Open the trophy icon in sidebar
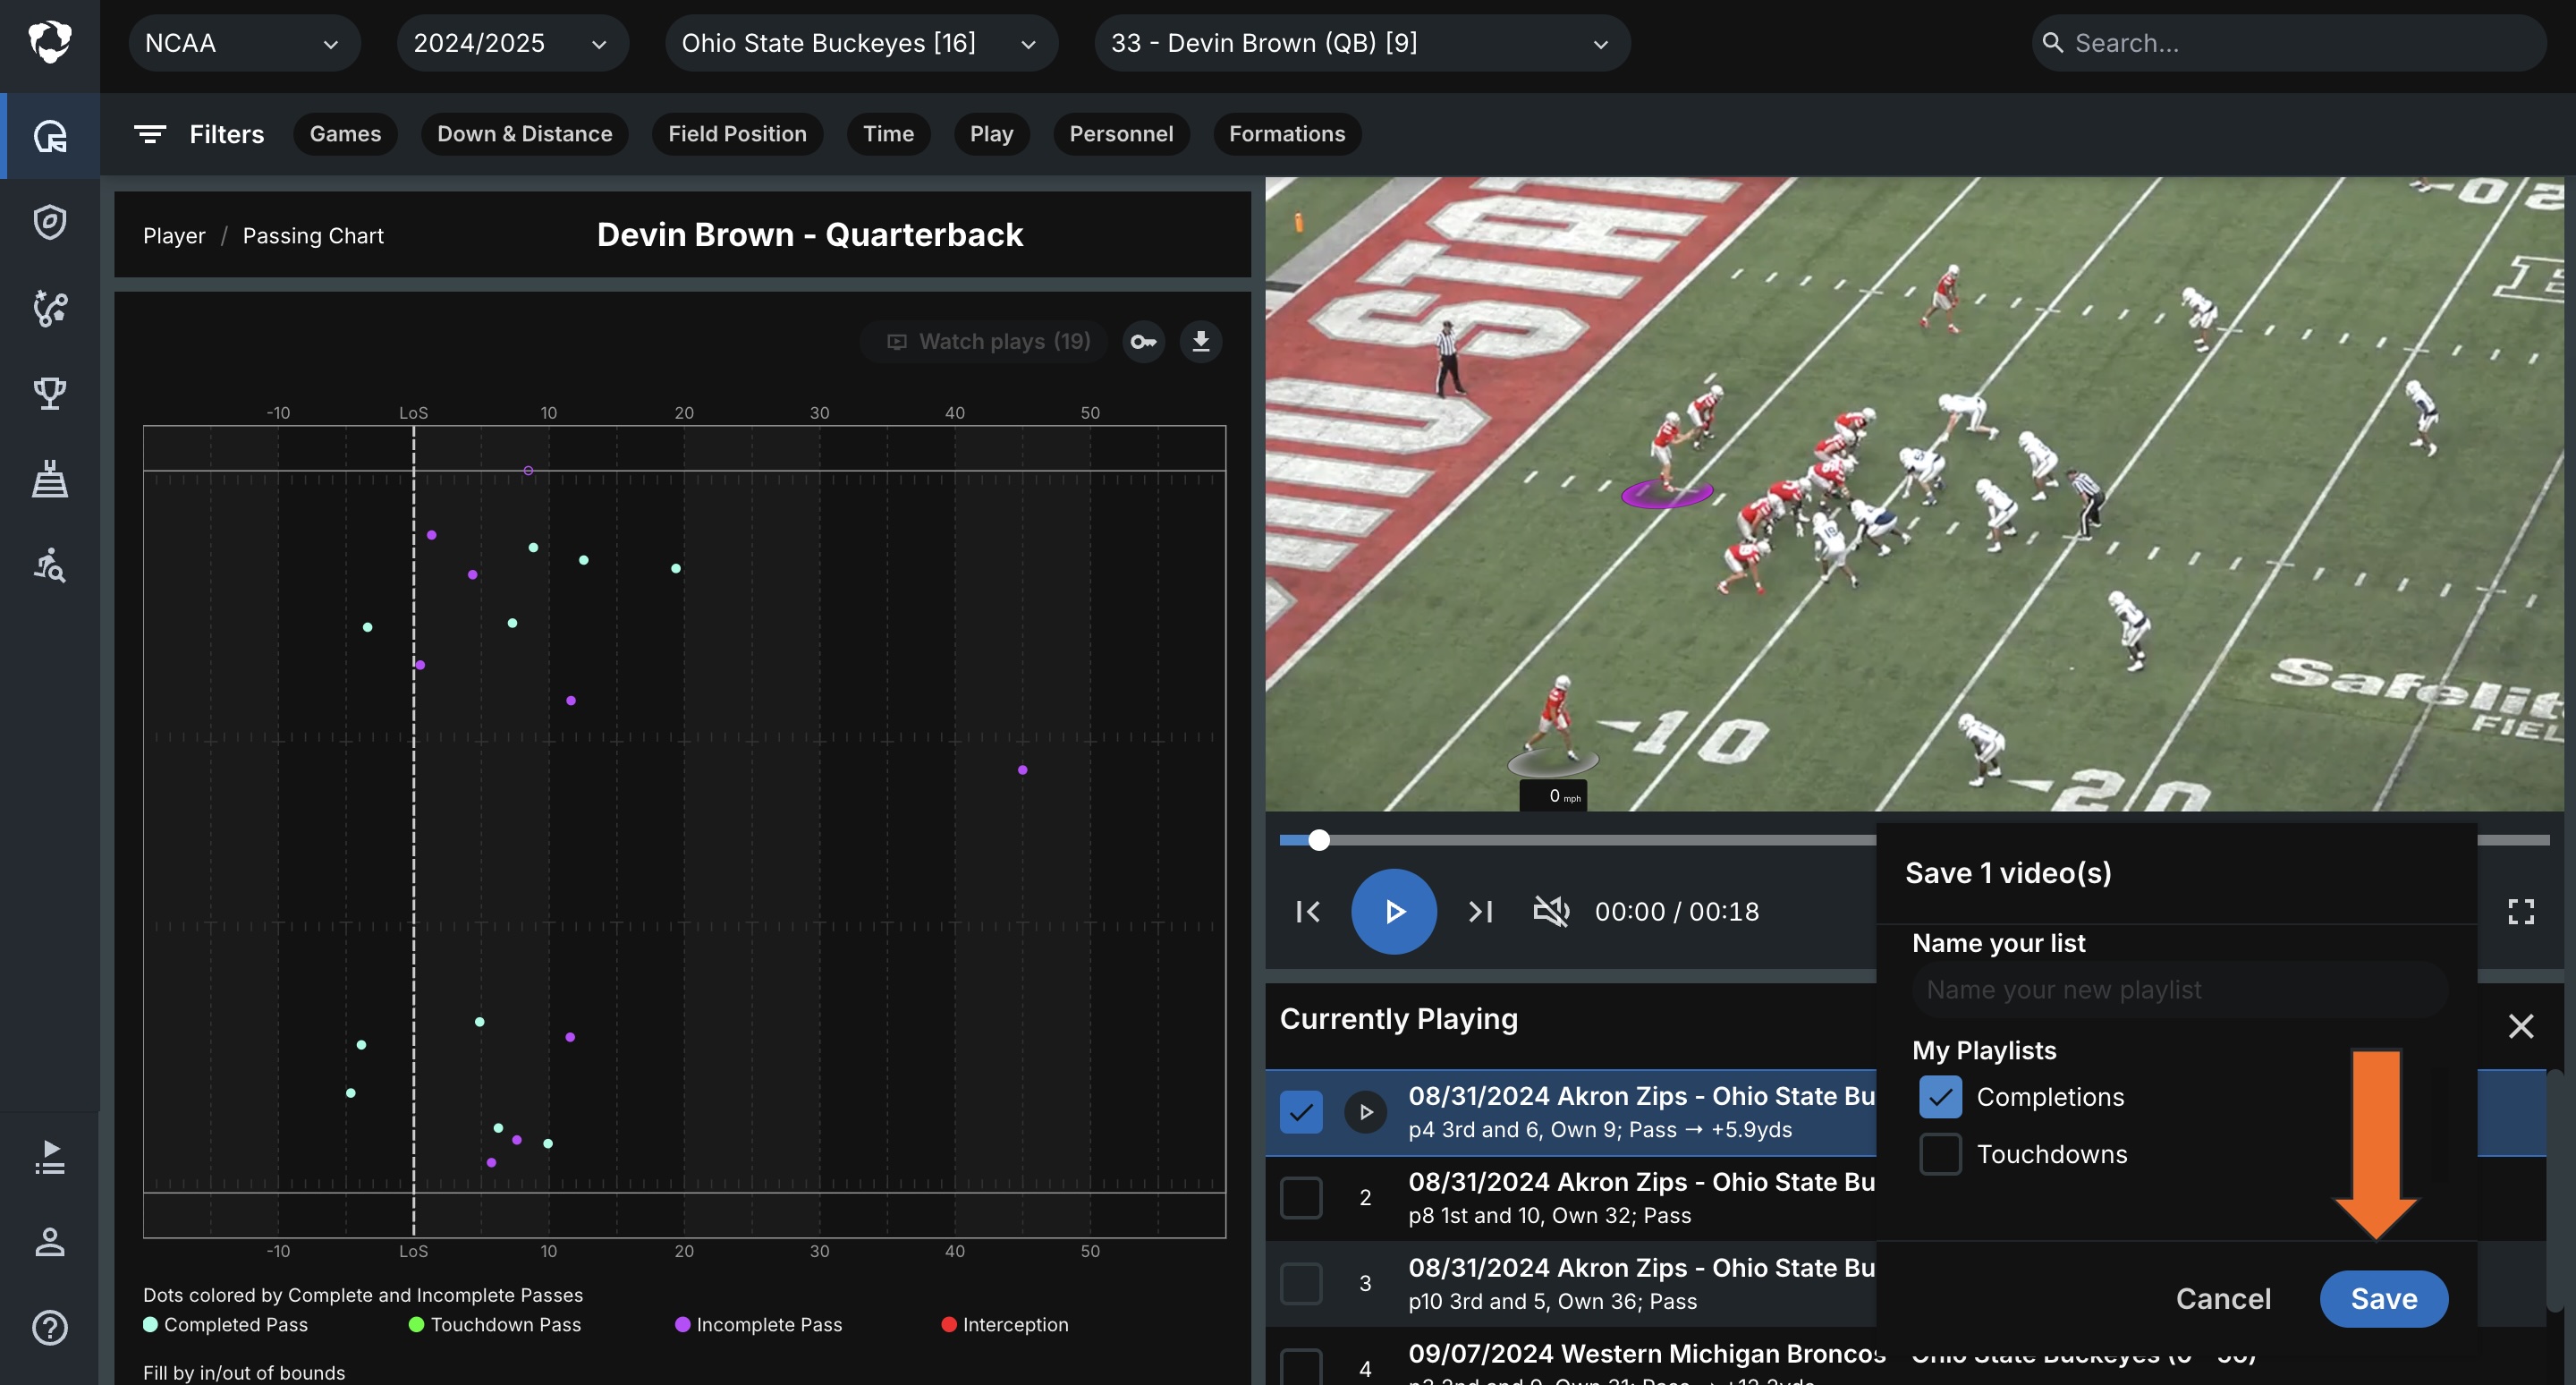 (x=49, y=393)
